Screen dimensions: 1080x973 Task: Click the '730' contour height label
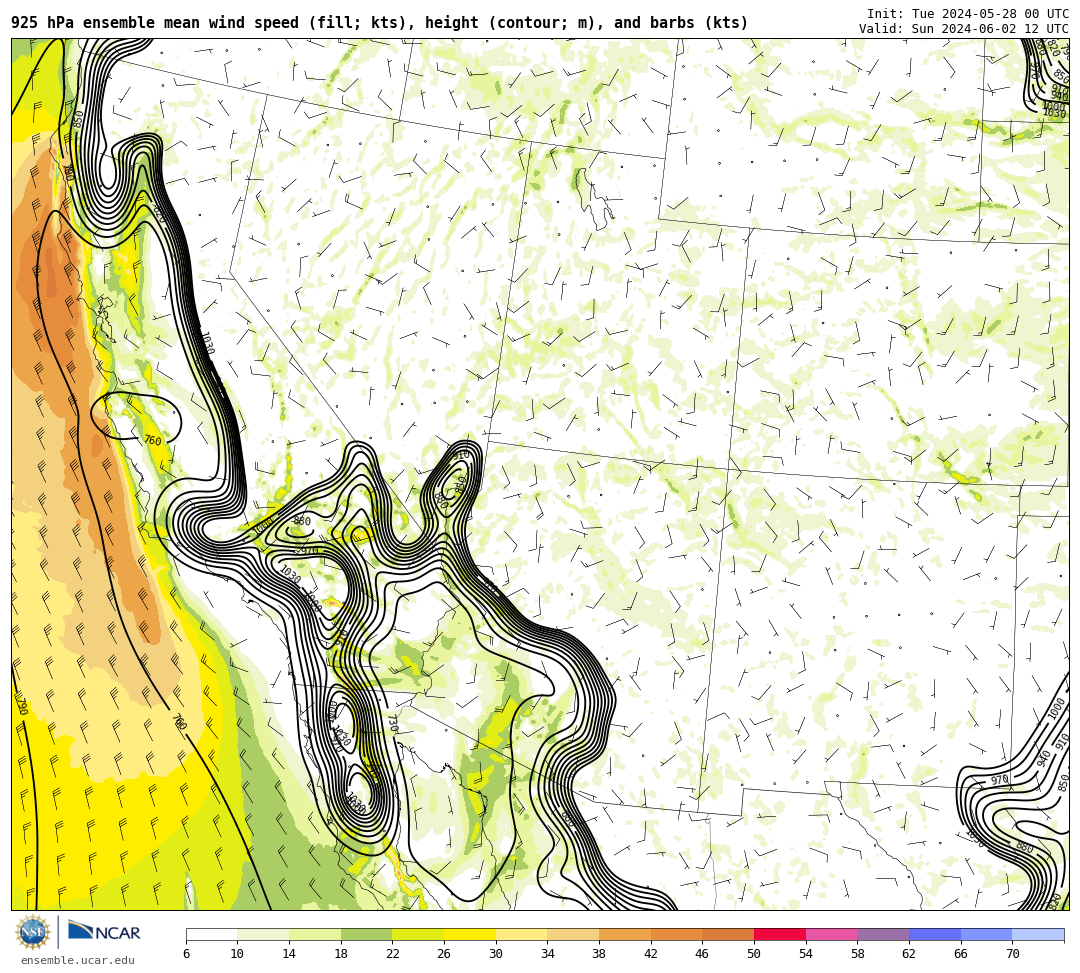pyautogui.click(x=393, y=723)
